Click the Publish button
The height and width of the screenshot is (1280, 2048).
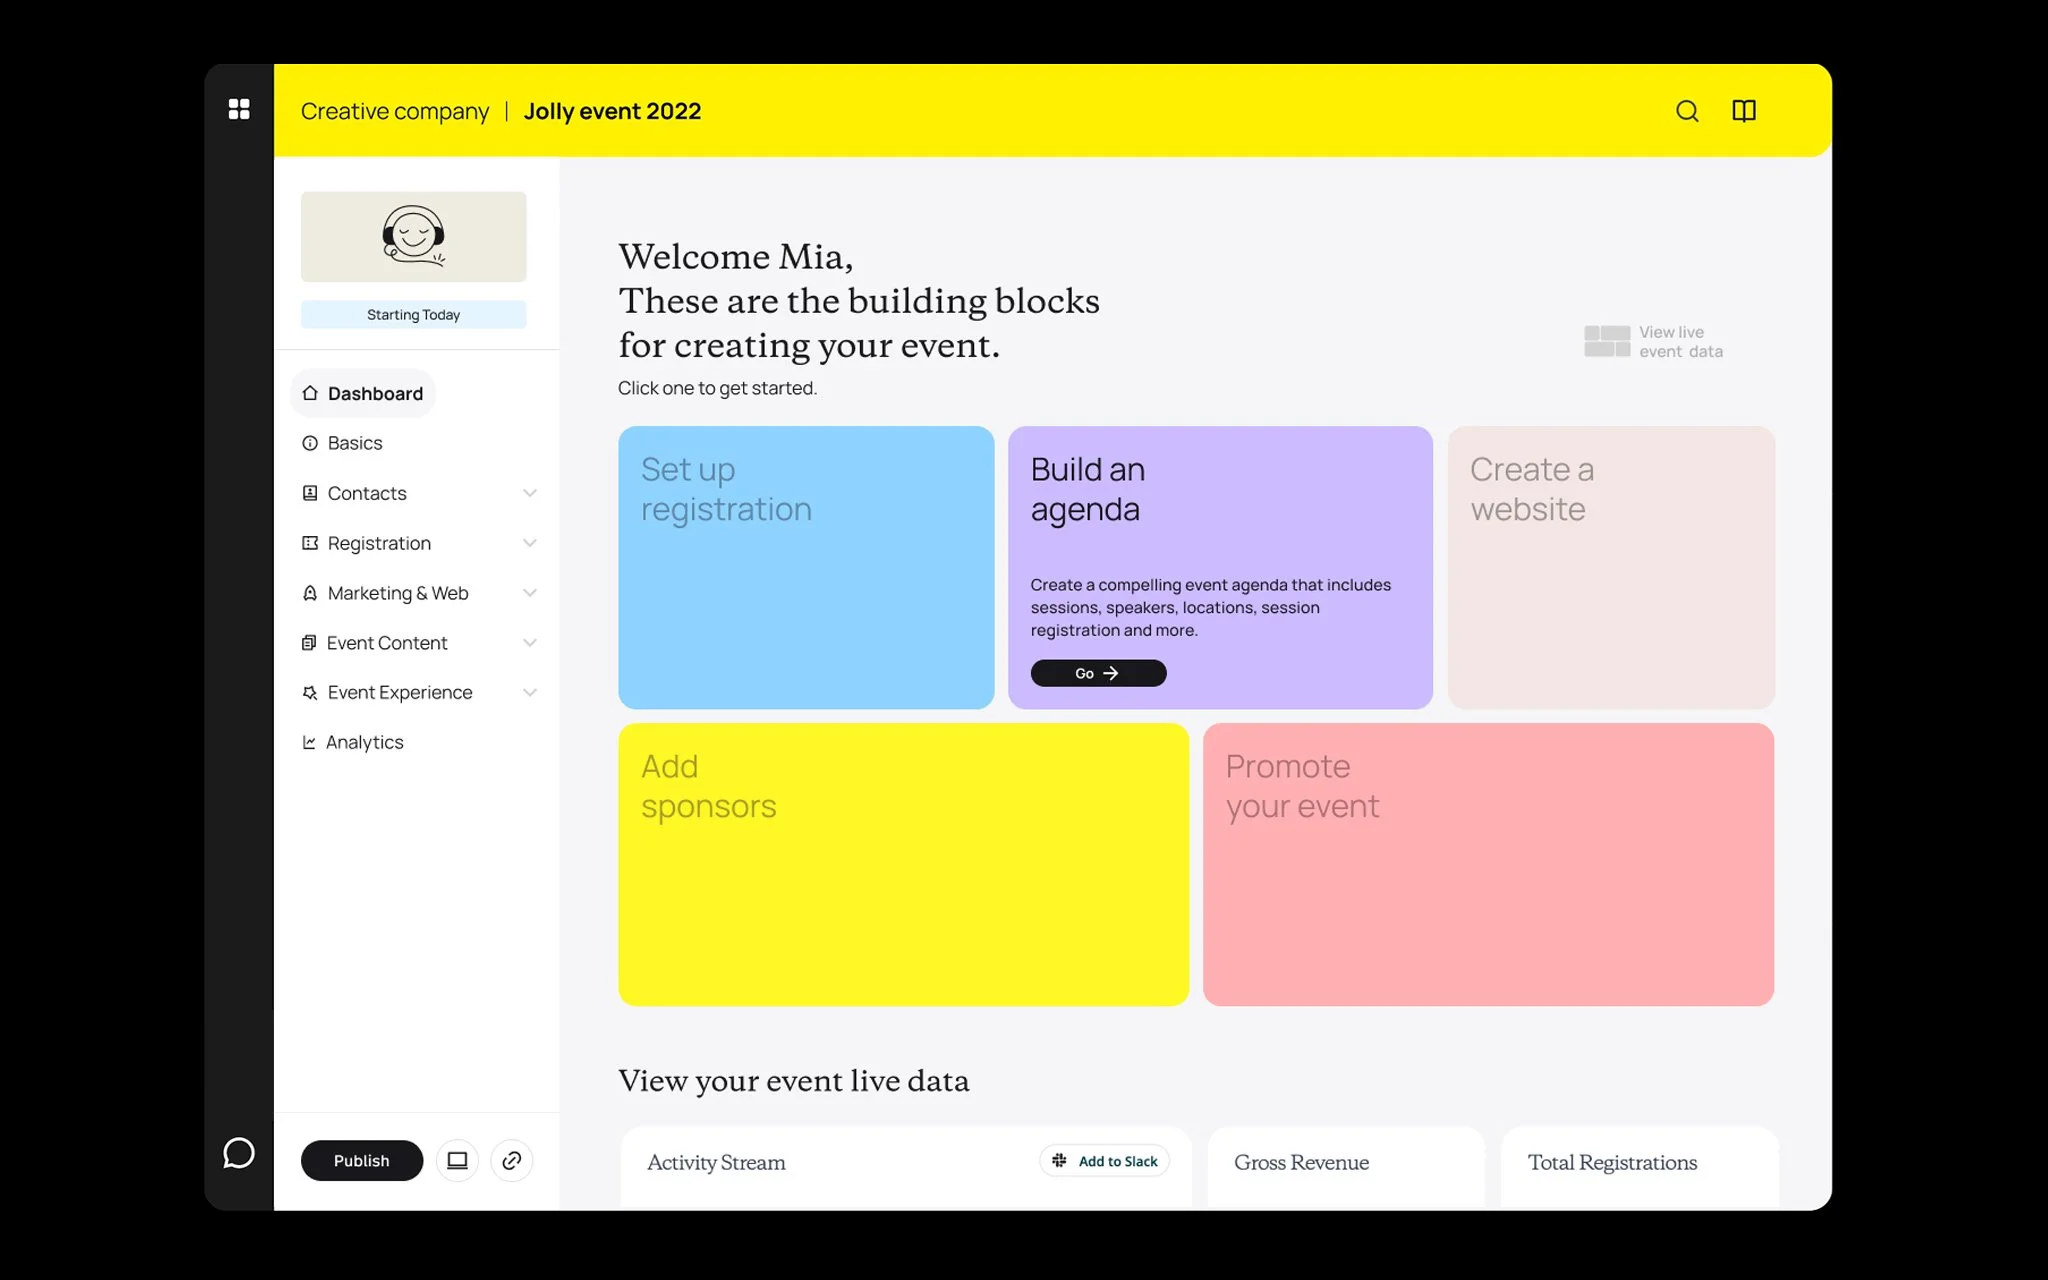point(362,1160)
